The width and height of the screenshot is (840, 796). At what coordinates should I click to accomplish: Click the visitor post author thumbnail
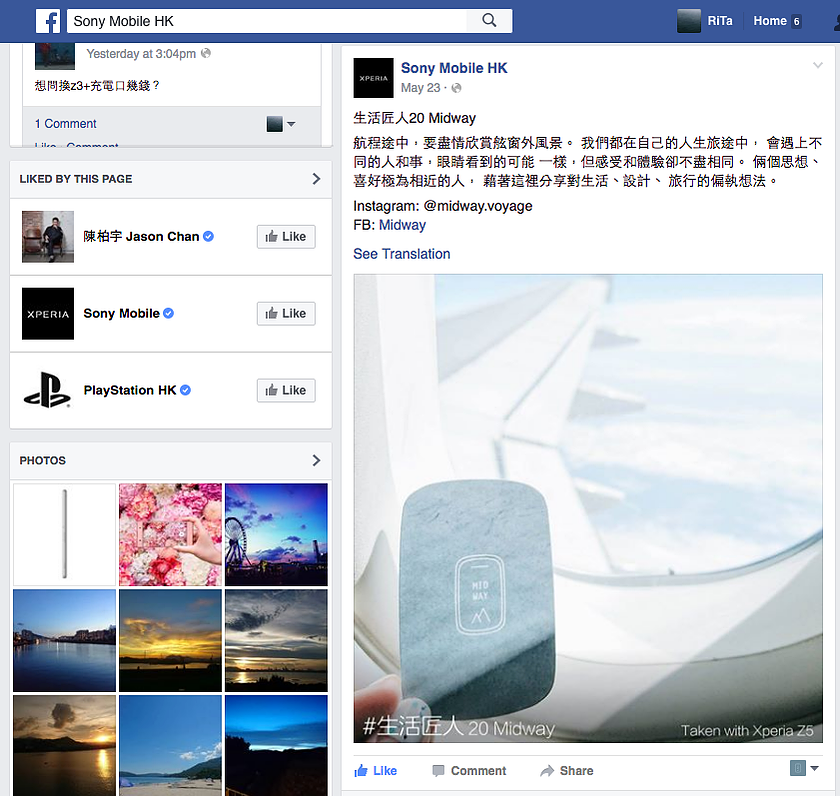point(55,56)
